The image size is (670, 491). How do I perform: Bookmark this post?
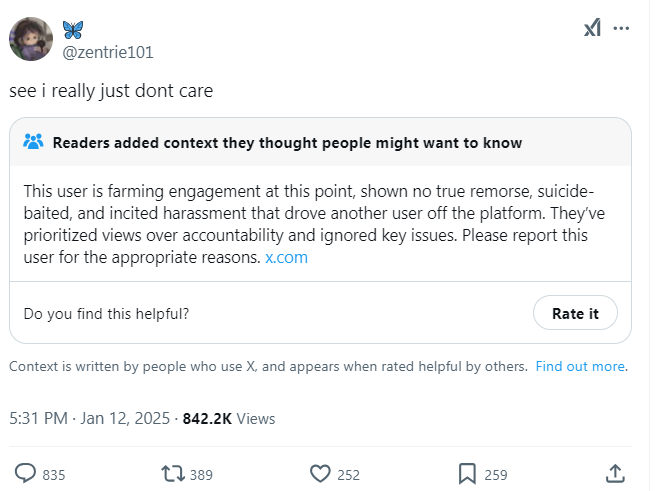pyautogui.click(x=467, y=473)
